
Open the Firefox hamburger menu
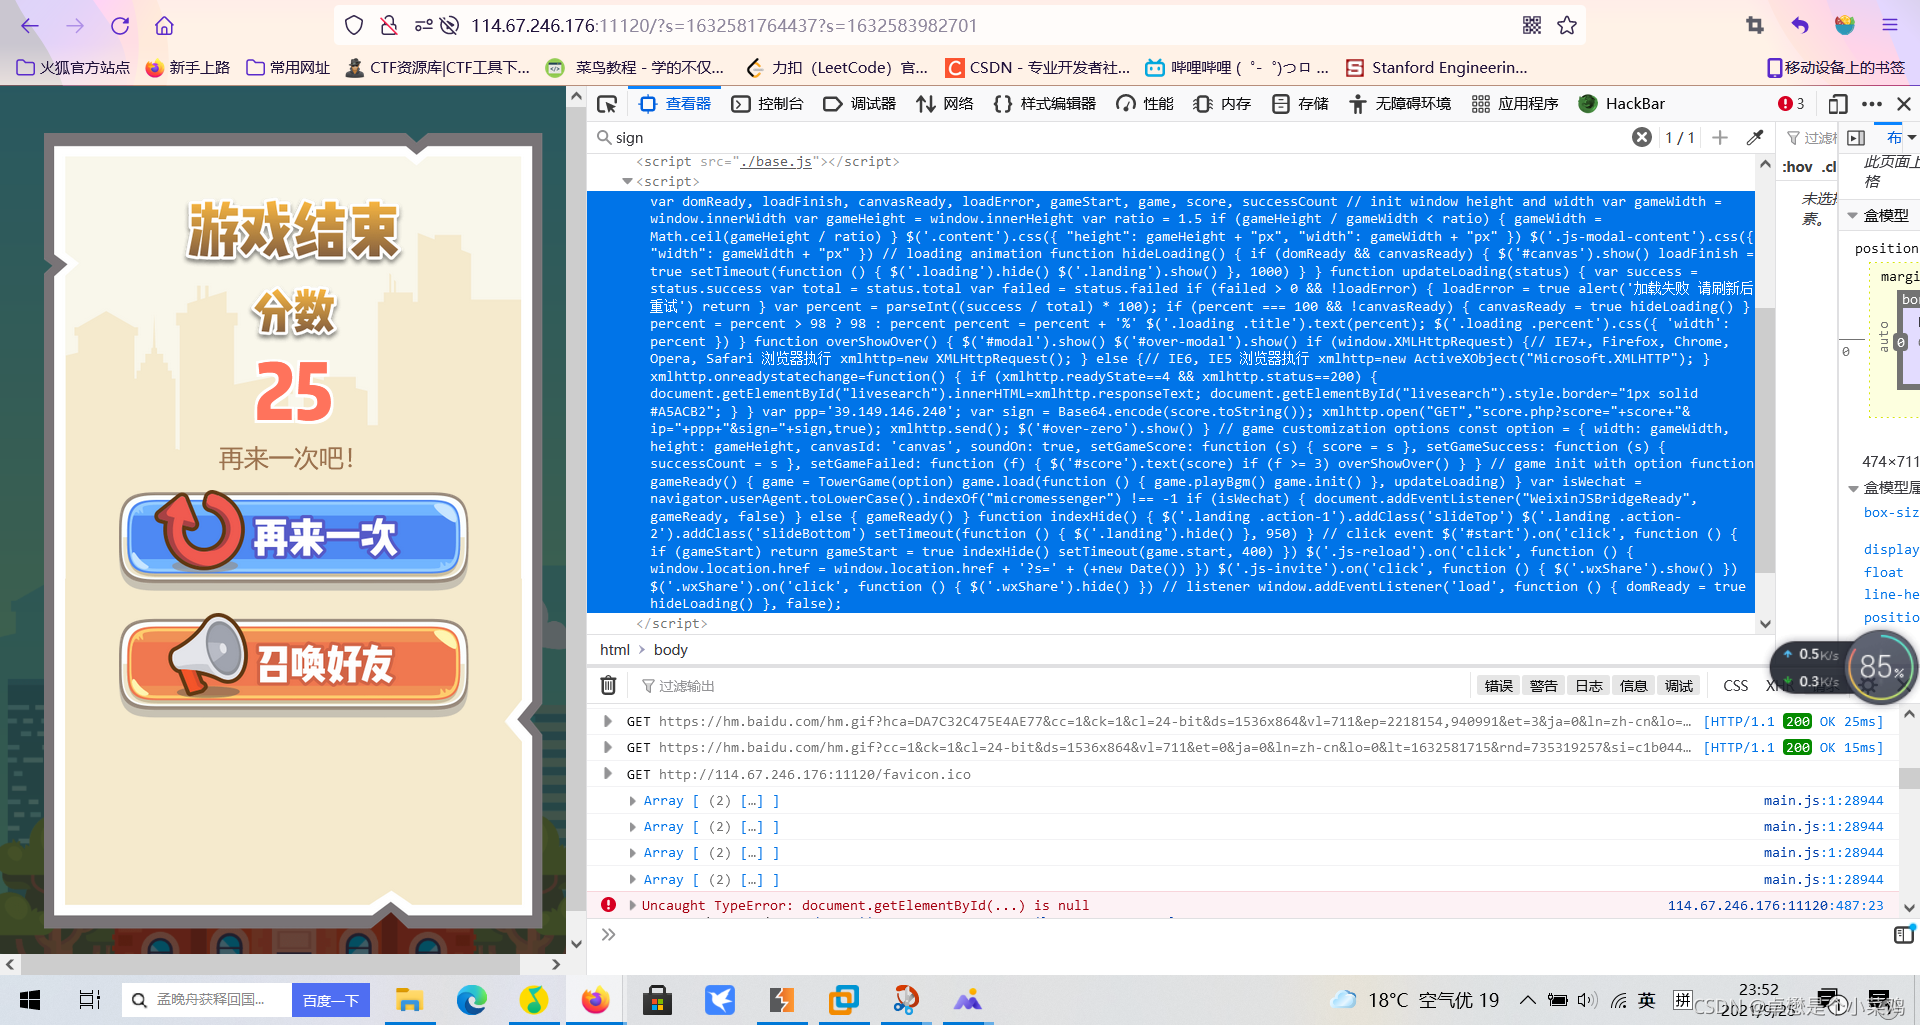point(1889,26)
